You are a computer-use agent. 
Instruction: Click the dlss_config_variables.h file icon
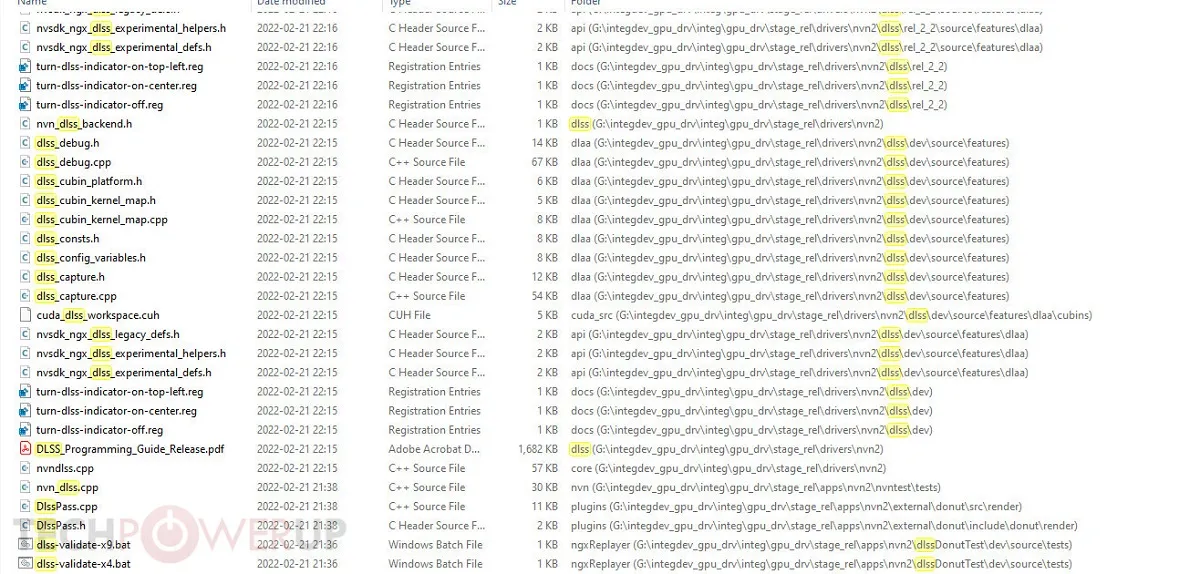(x=26, y=258)
